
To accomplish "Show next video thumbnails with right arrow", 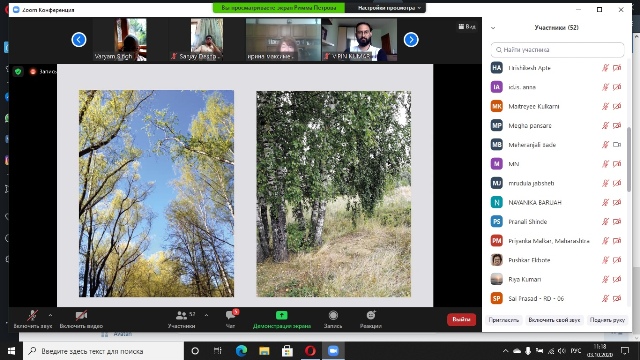I will [x=411, y=40].
